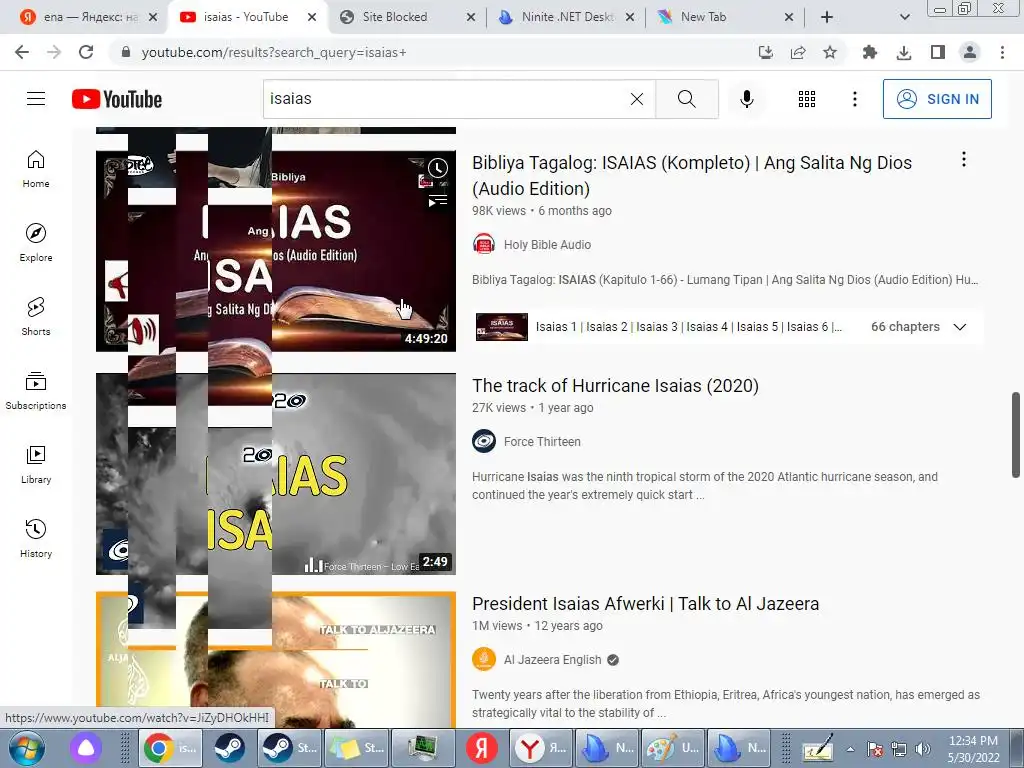Open Force Thirteen channel
Image resolution: width=1024 pixels, height=768 pixels.
point(542,441)
